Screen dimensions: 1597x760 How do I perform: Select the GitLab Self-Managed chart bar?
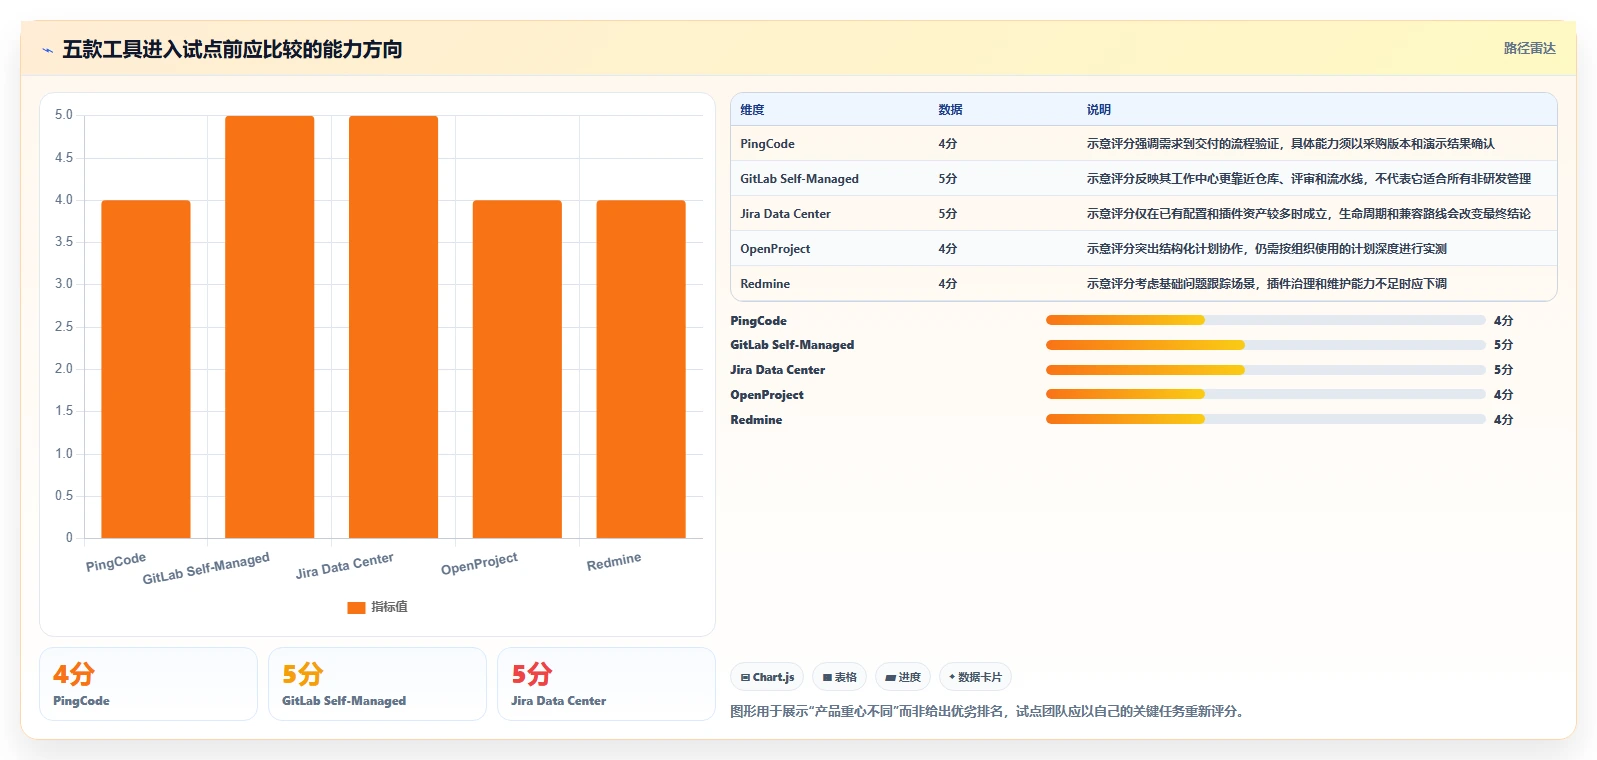point(270,327)
